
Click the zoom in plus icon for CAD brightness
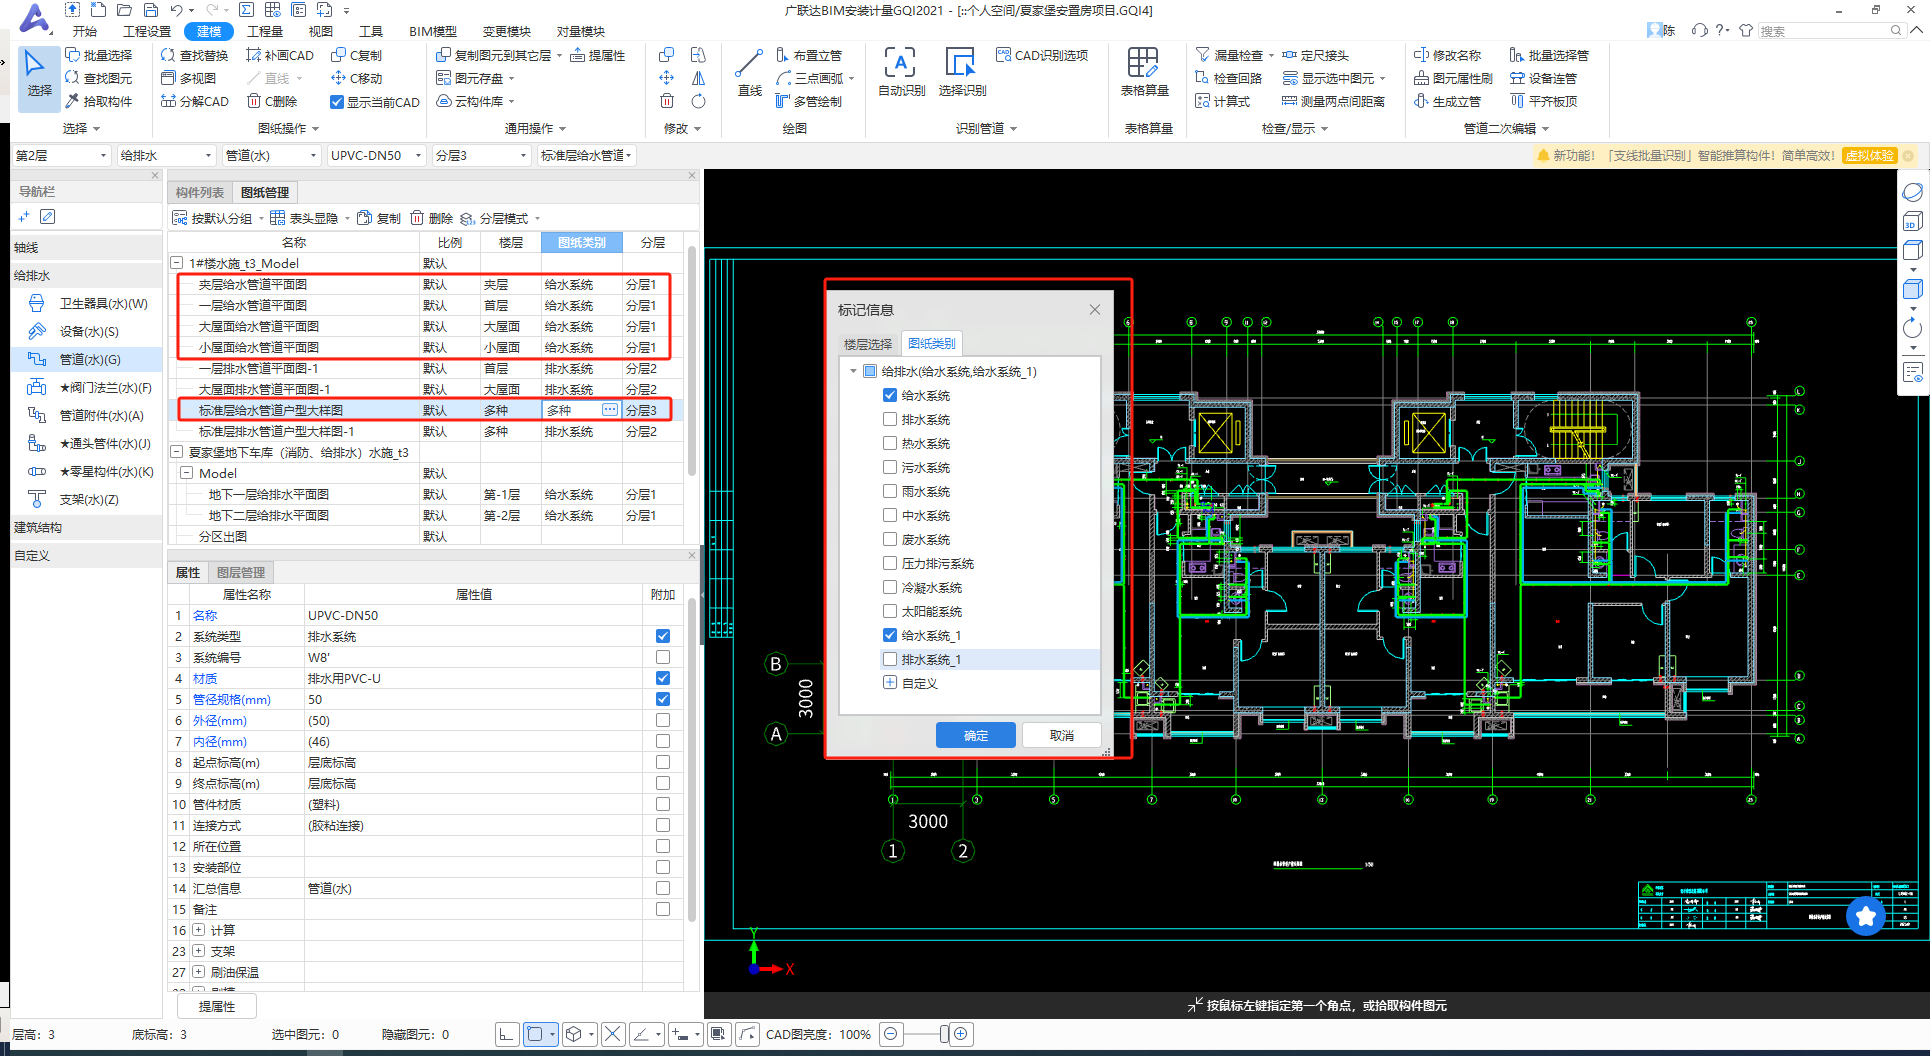[x=961, y=1034]
